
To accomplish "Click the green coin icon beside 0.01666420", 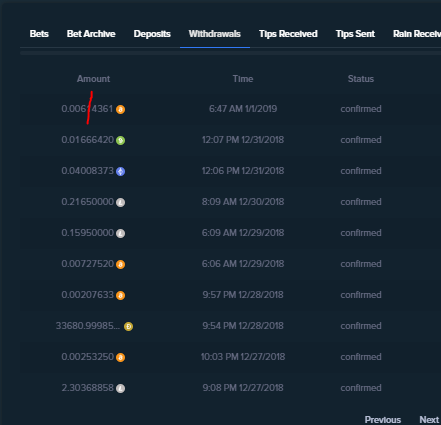I will coord(120,140).
